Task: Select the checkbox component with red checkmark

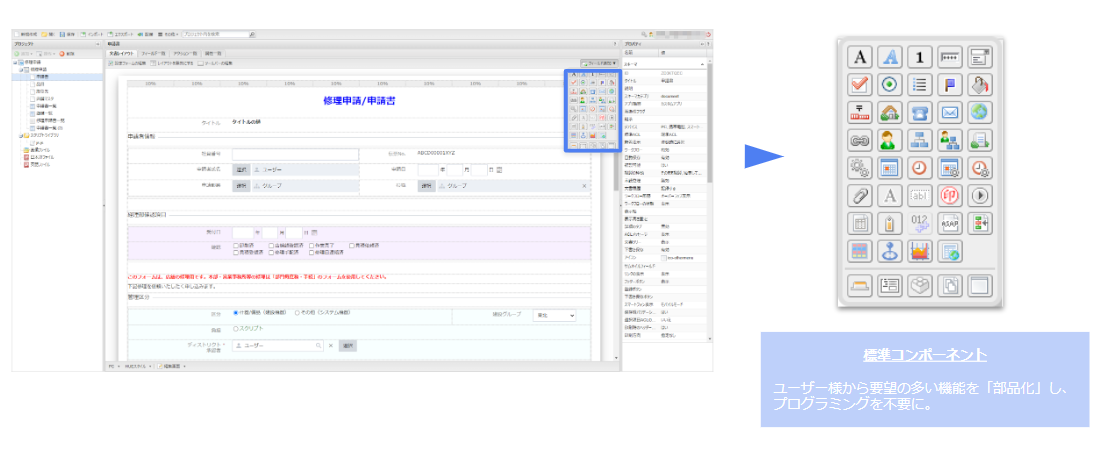Action: [861, 84]
